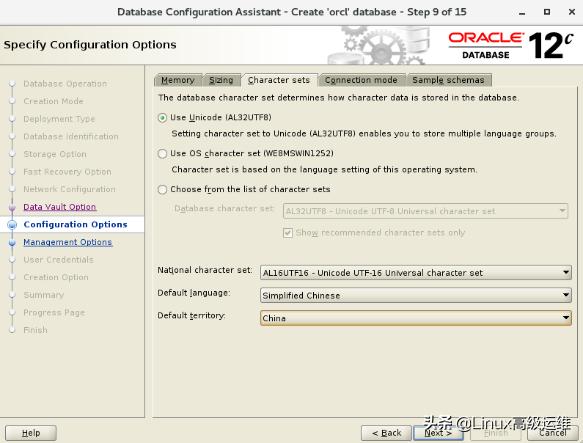Close the Database Configuration Assistant window
Viewport: 583px width, 443px height.
(572, 12)
